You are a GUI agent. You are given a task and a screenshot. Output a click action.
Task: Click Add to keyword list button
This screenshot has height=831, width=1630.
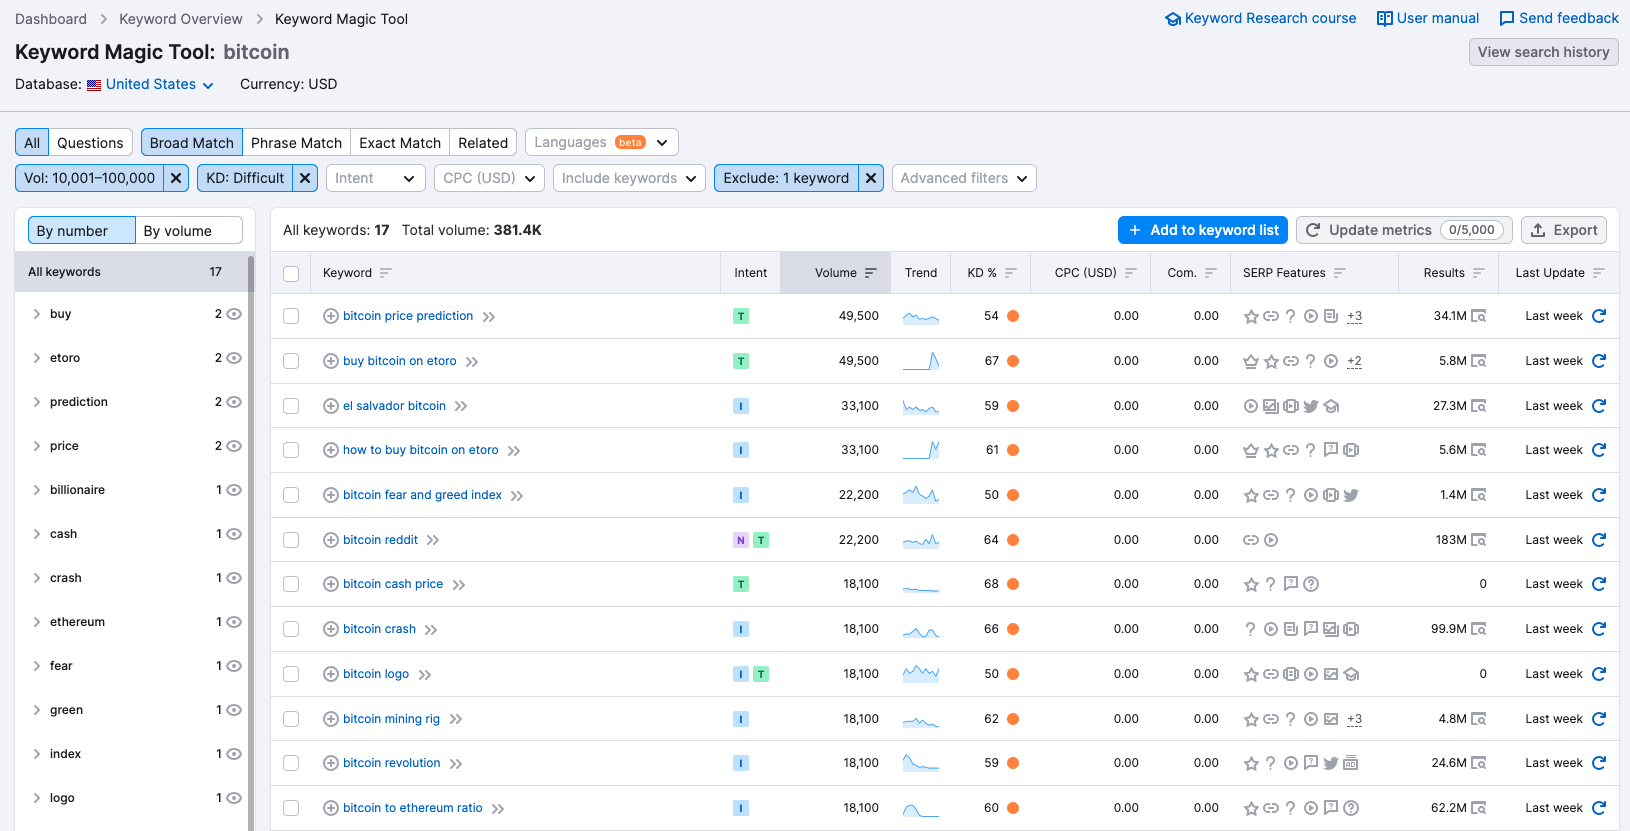(x=1203, y=230)
